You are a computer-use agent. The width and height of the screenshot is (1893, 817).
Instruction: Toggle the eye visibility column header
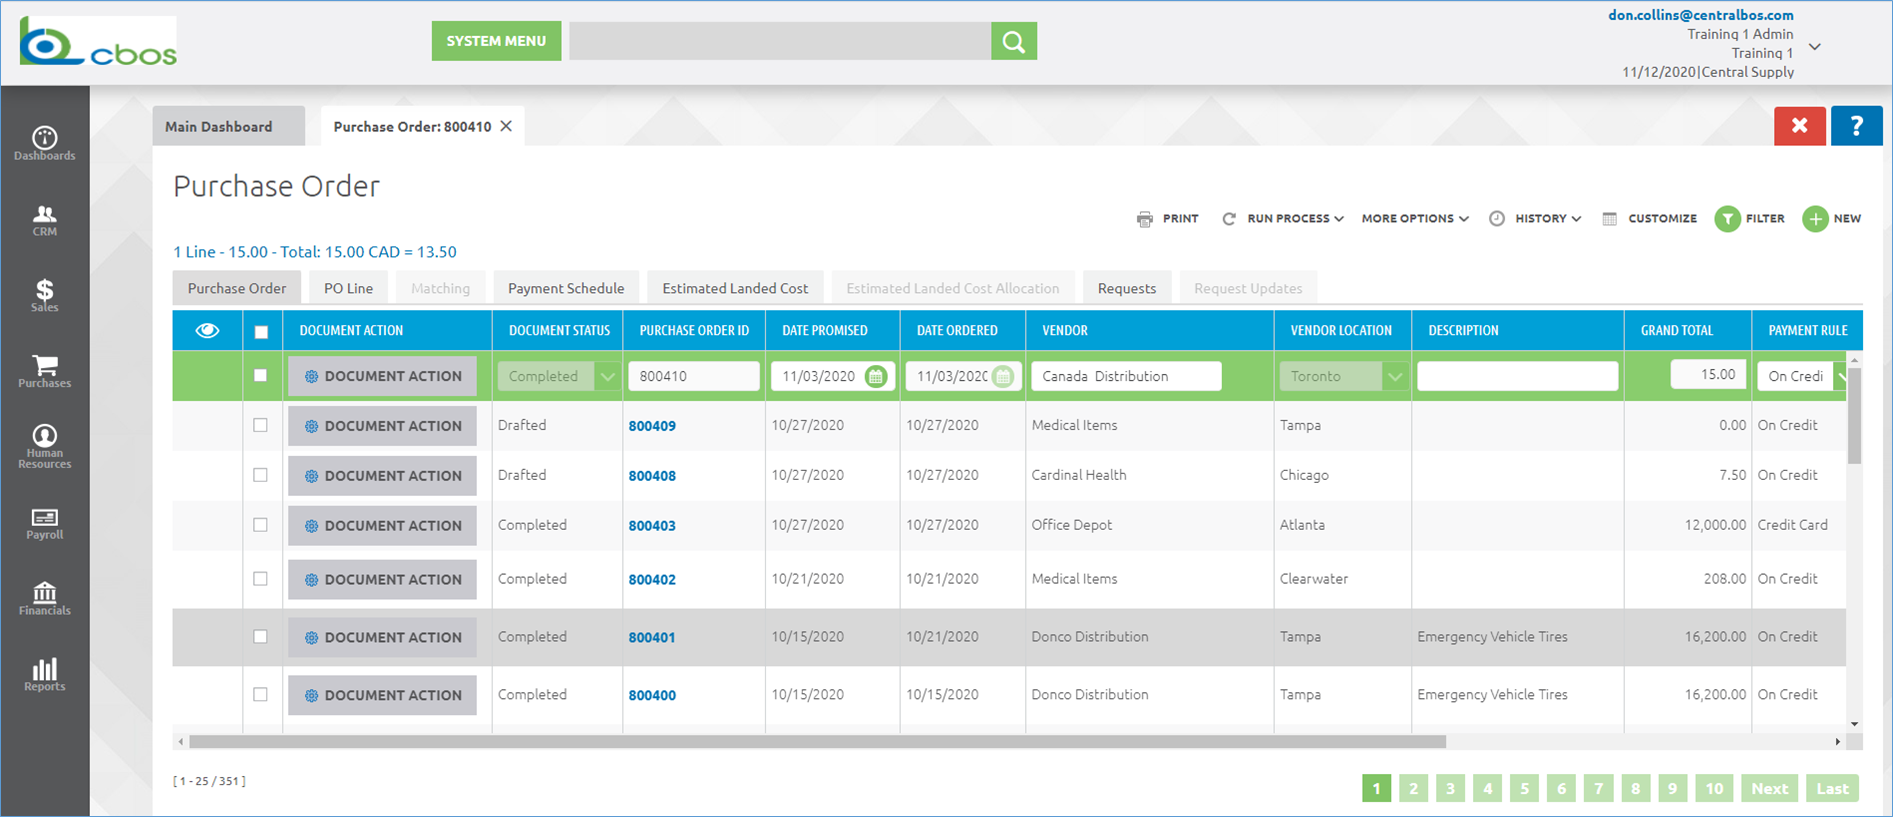tap(207, 330)
